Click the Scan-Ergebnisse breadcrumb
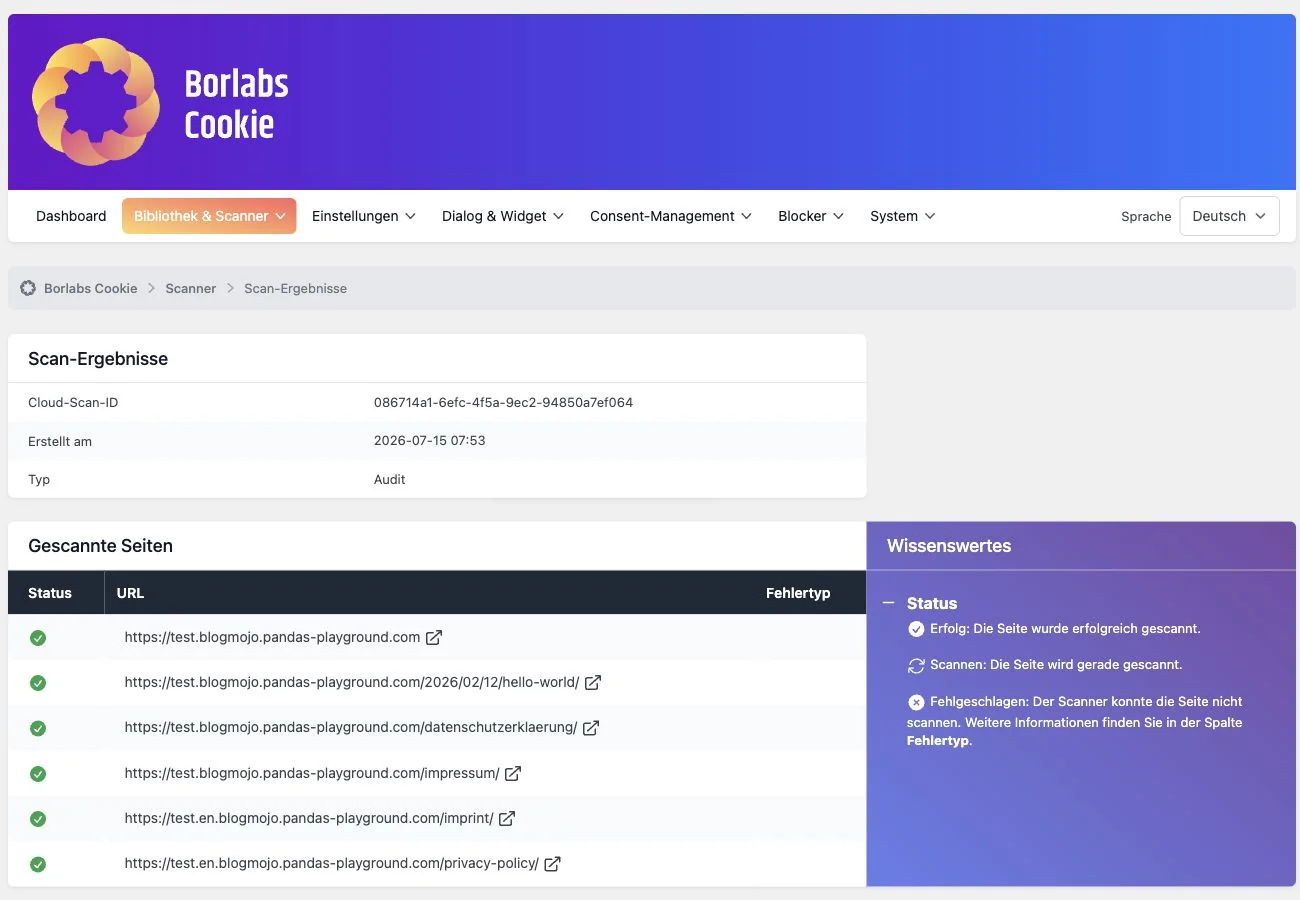The width and height of the screenshot is (1300, 900). 295,288
